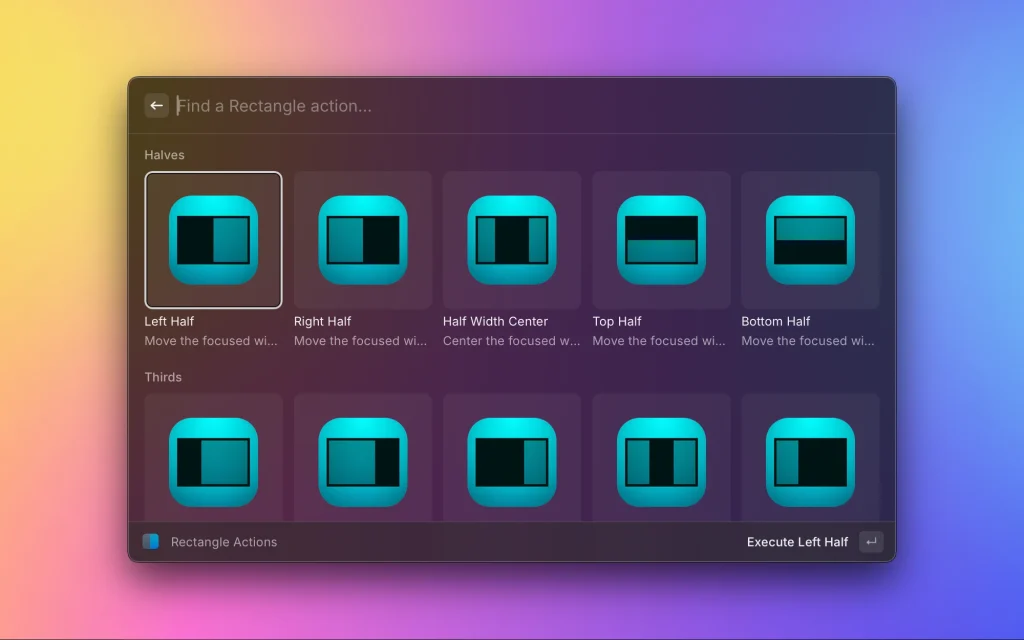1024x640 pixels.
Task: Select the highlighted Left Half tile
Action: pos(213,239)
